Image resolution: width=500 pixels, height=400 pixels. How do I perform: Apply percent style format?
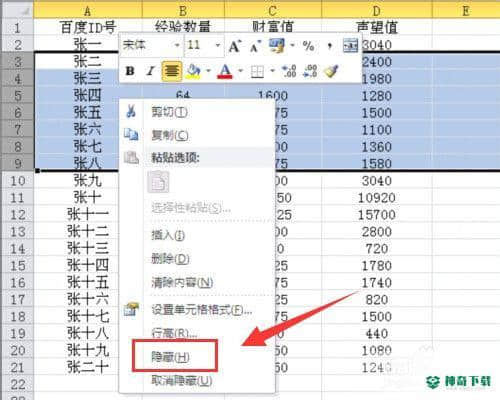click(x=308, y=46)
